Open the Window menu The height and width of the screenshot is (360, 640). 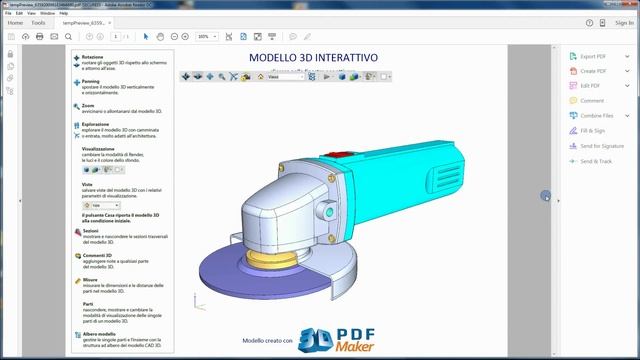47,13
